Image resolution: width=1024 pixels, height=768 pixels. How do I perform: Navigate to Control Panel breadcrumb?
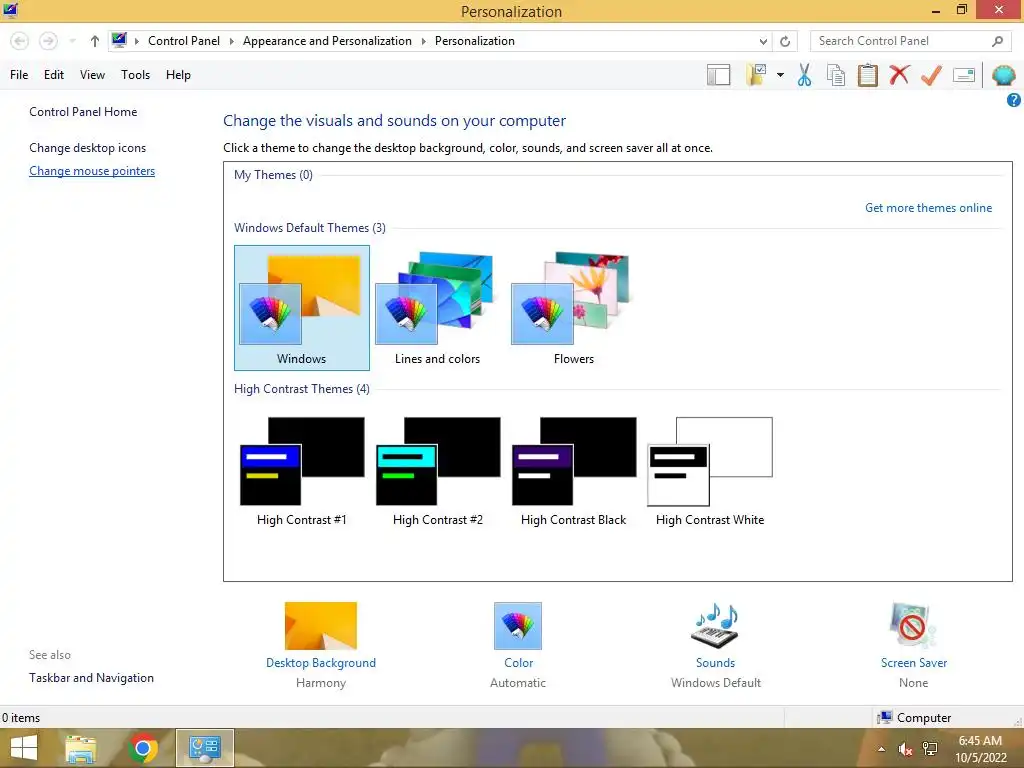[184, 41]
